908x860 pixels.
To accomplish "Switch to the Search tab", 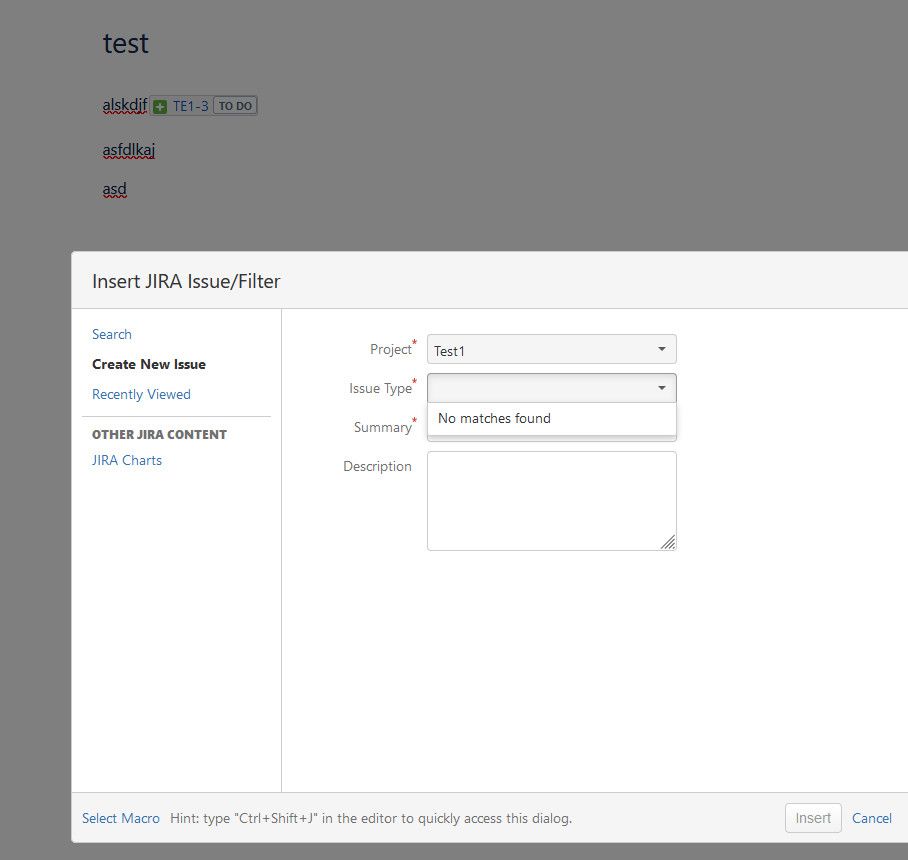I will pyautogui.click(x=112, y=334).
